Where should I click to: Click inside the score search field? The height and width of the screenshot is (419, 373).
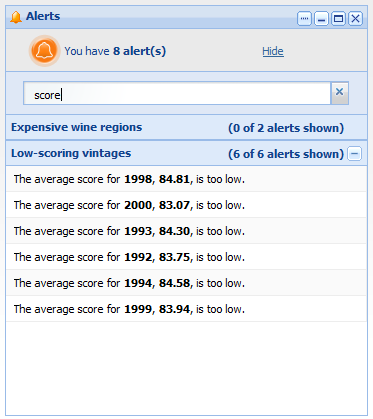pyautogui.click(x=177, y=93)
